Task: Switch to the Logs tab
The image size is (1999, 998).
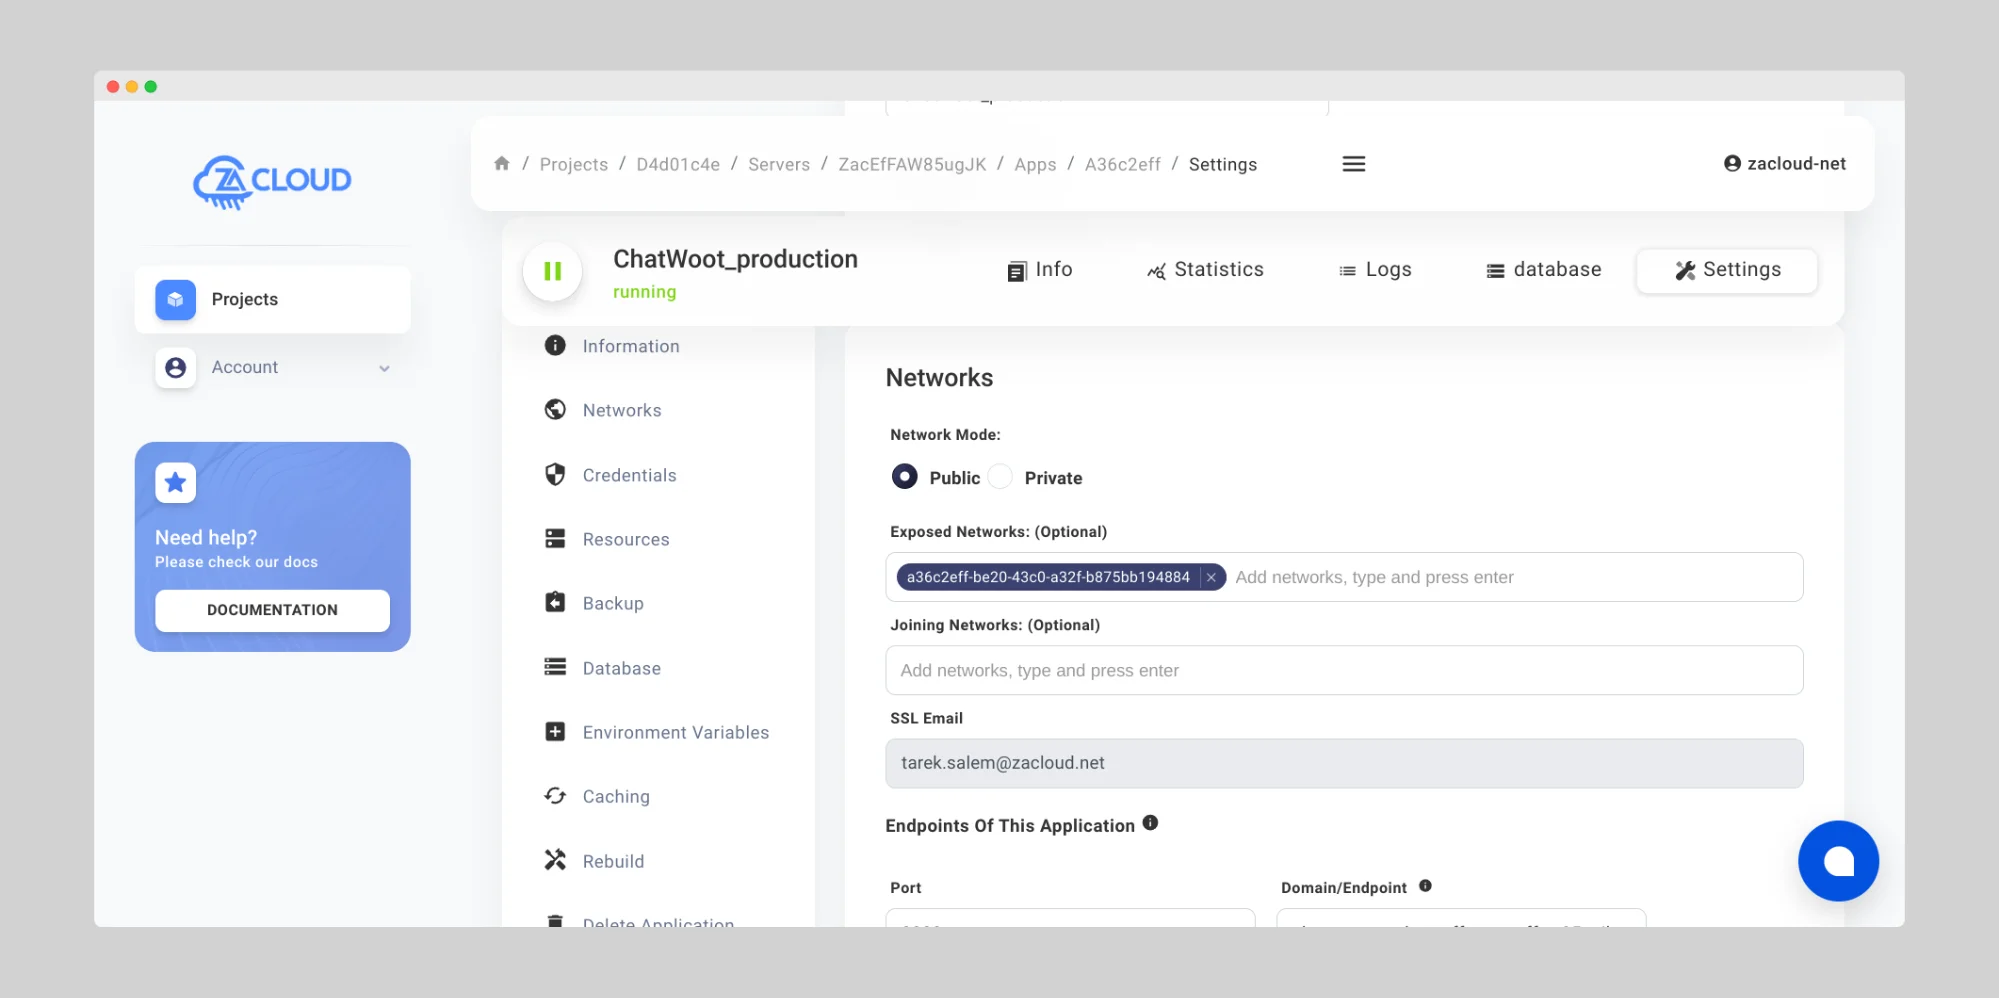Action: pos(1376,270)
